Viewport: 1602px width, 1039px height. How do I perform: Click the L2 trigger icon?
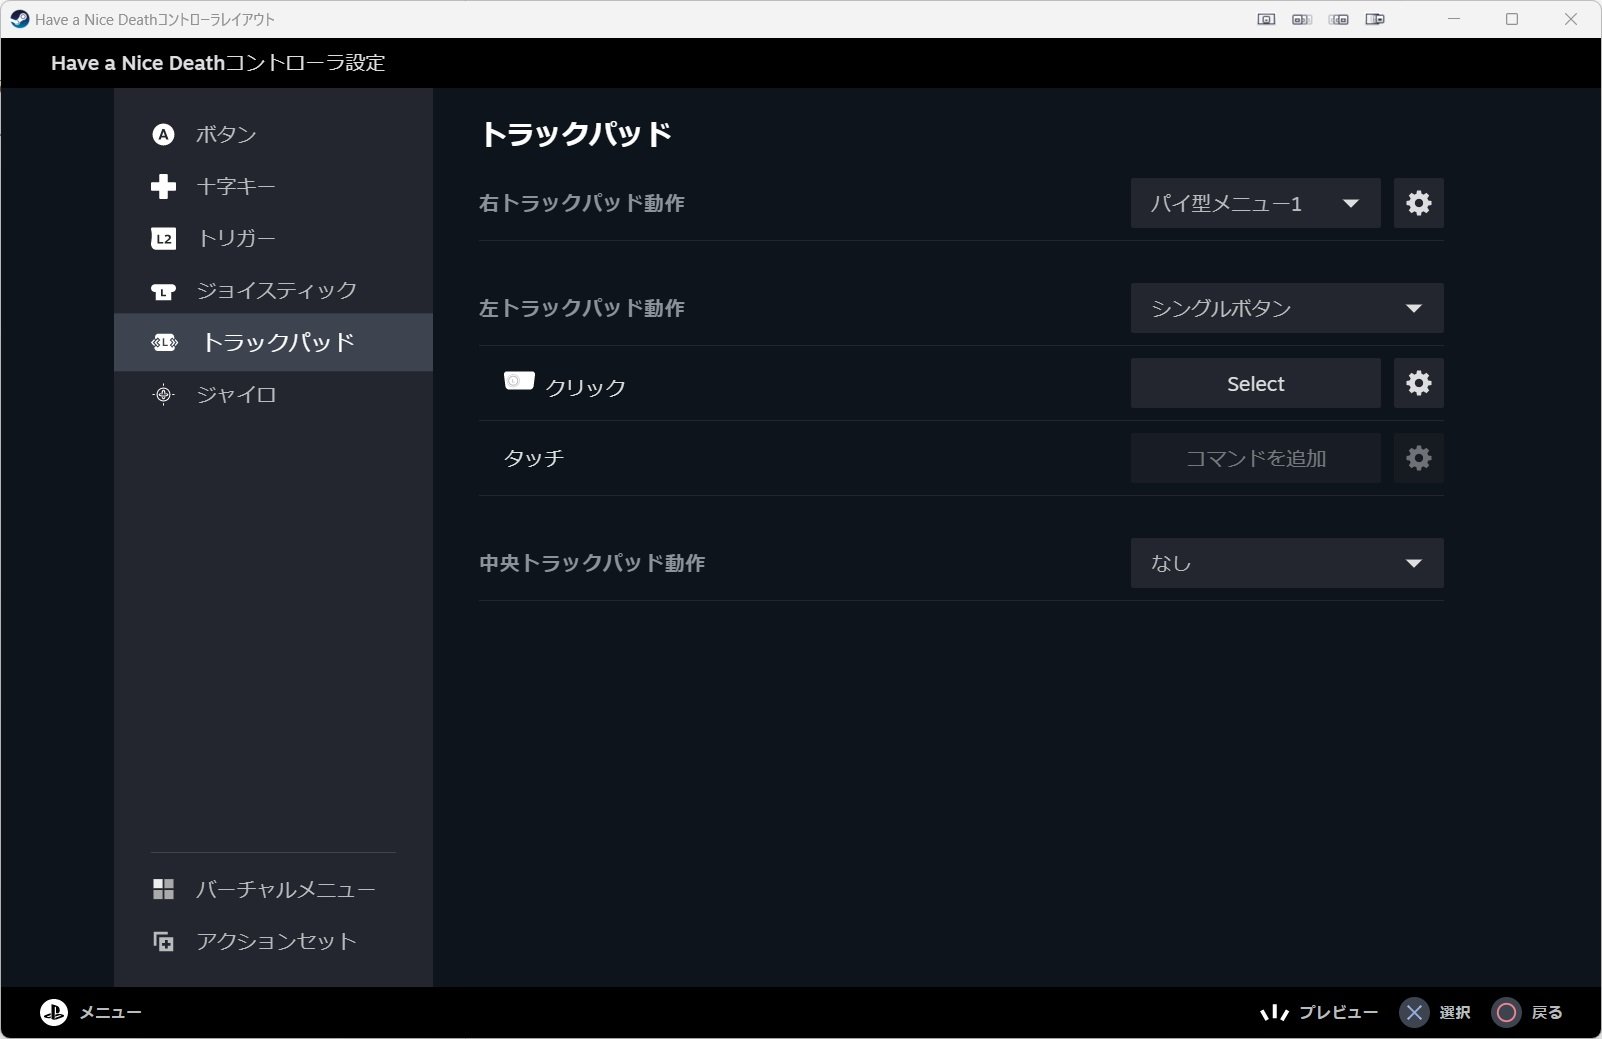(x=163, y=238)
